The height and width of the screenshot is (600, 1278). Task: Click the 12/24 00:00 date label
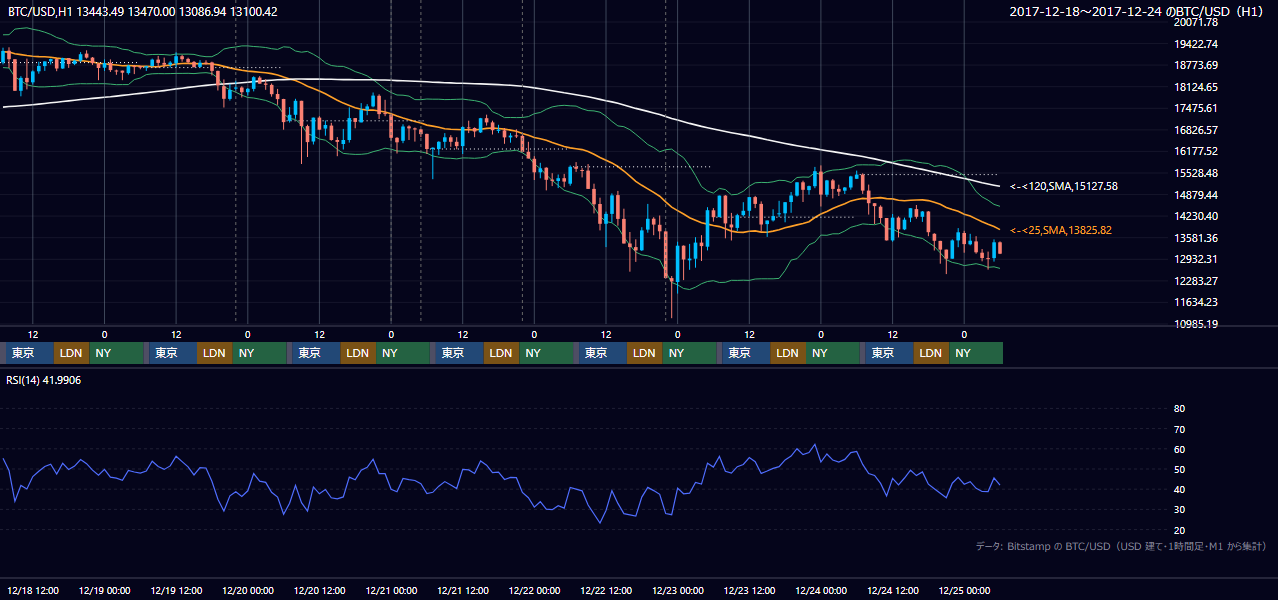pos(821,590)
